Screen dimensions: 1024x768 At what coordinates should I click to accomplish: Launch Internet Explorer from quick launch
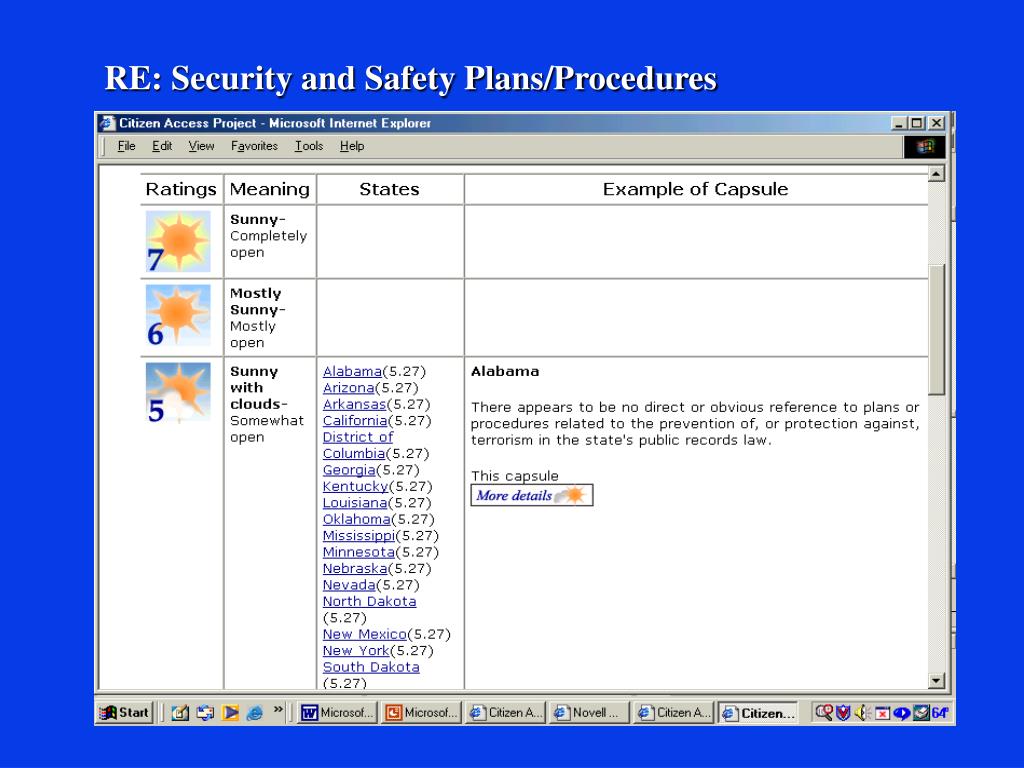(255, 712)
